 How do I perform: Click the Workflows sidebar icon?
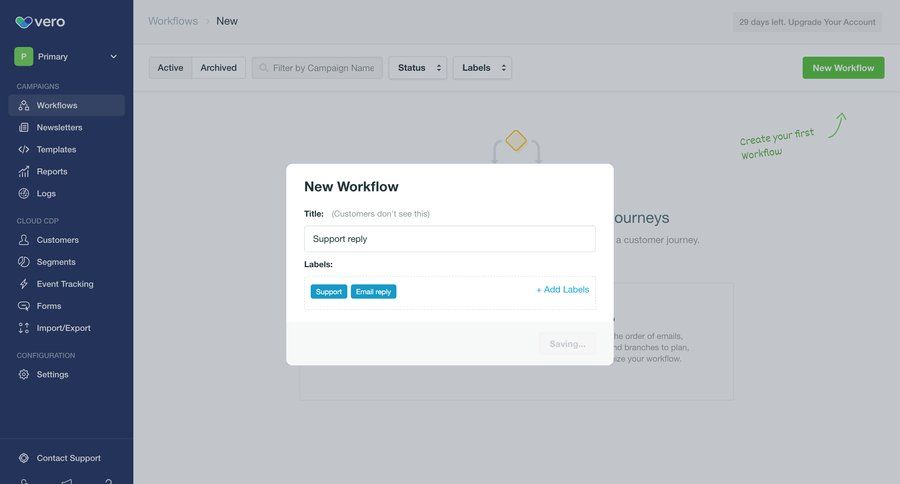point(24,105)
